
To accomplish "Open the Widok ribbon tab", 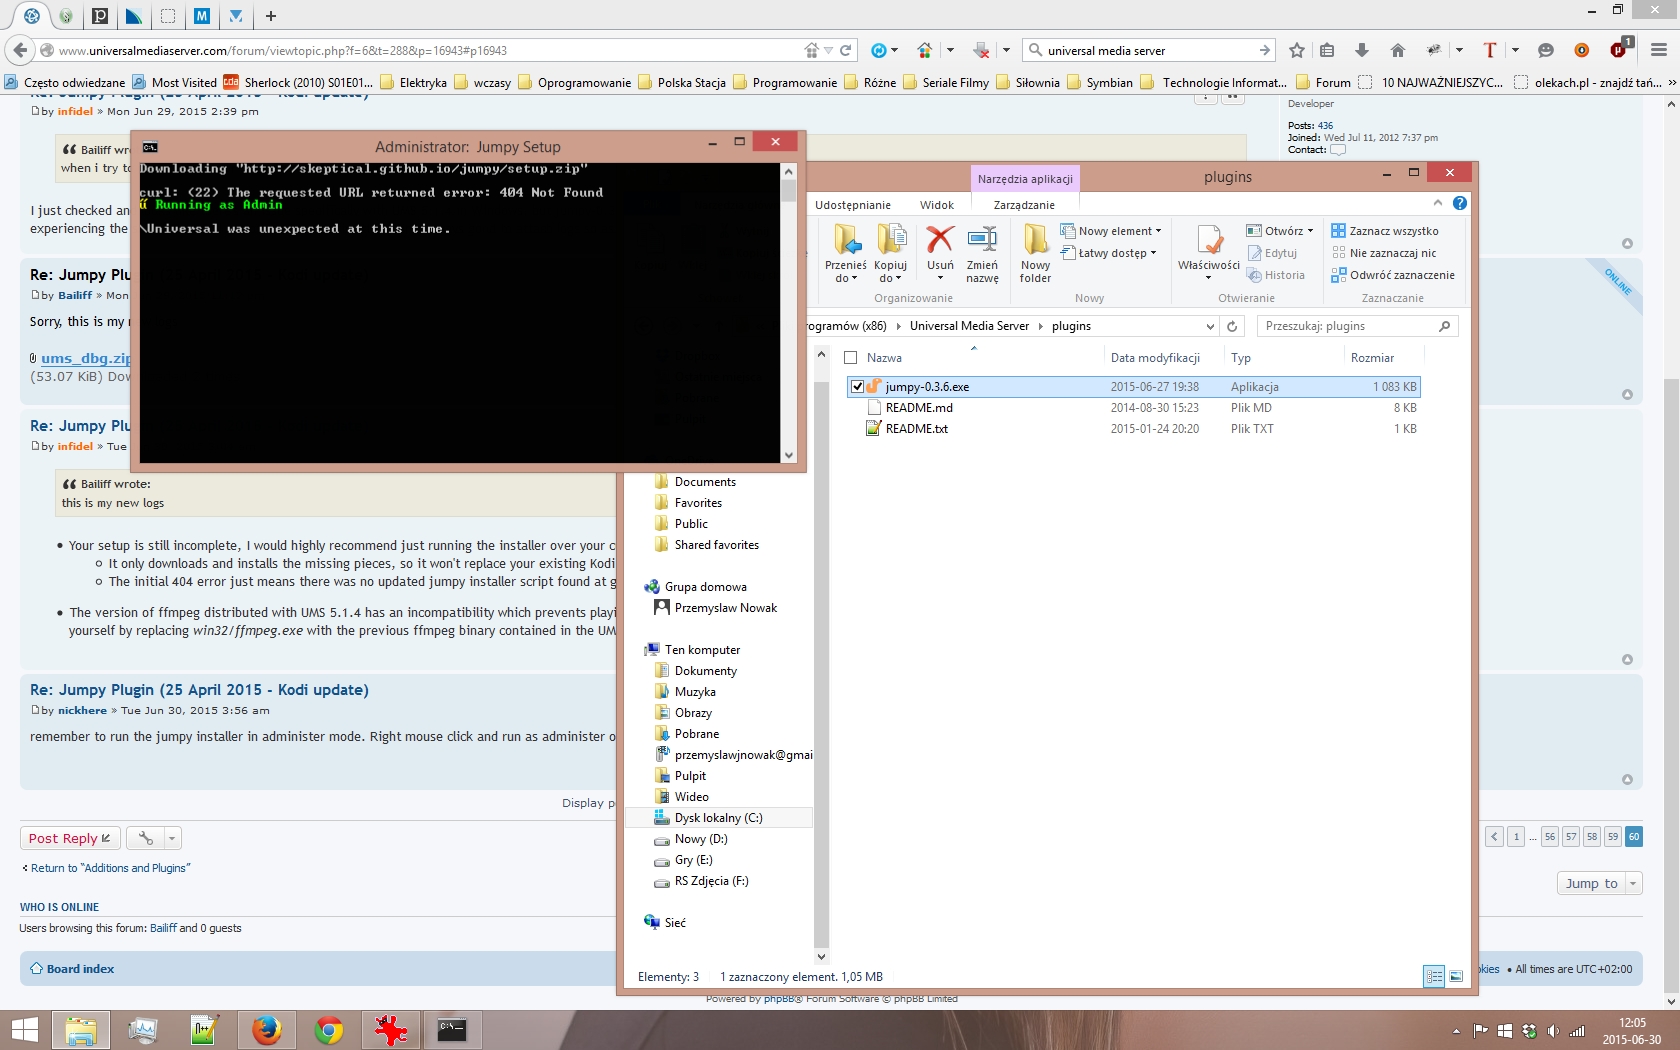I will click(937, 205).
